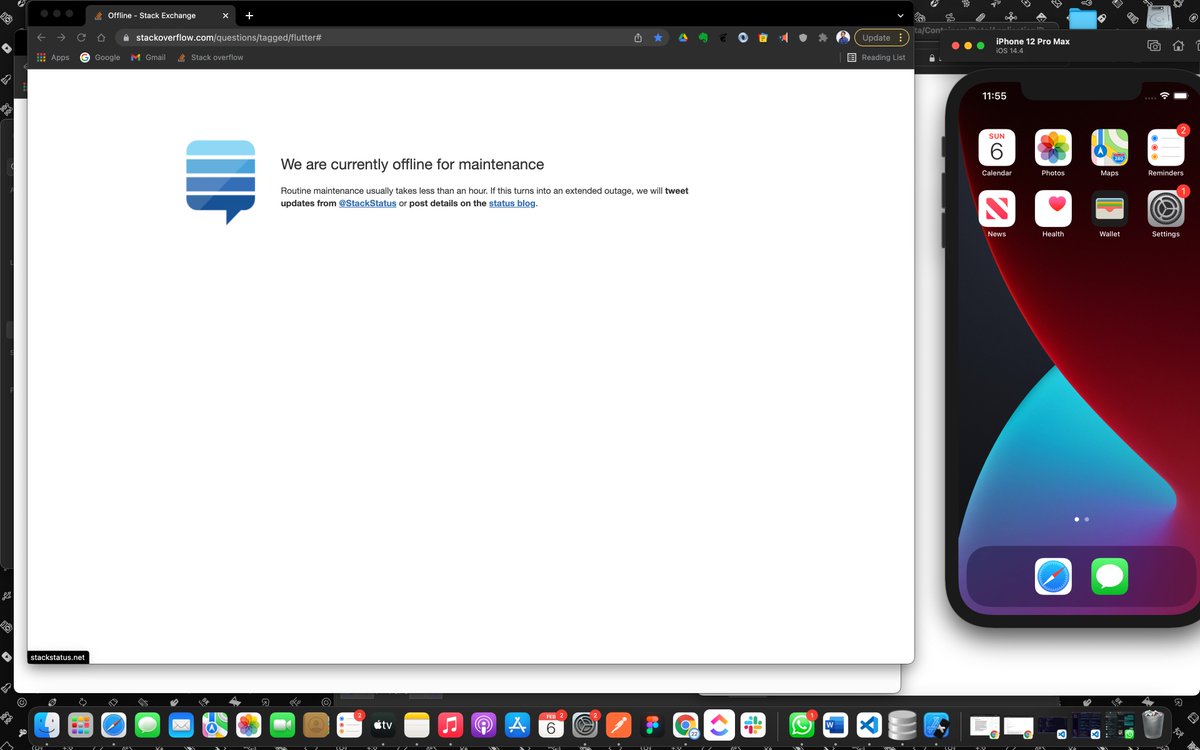Open Calendar app in the iPhone simulator

[996, 147]
